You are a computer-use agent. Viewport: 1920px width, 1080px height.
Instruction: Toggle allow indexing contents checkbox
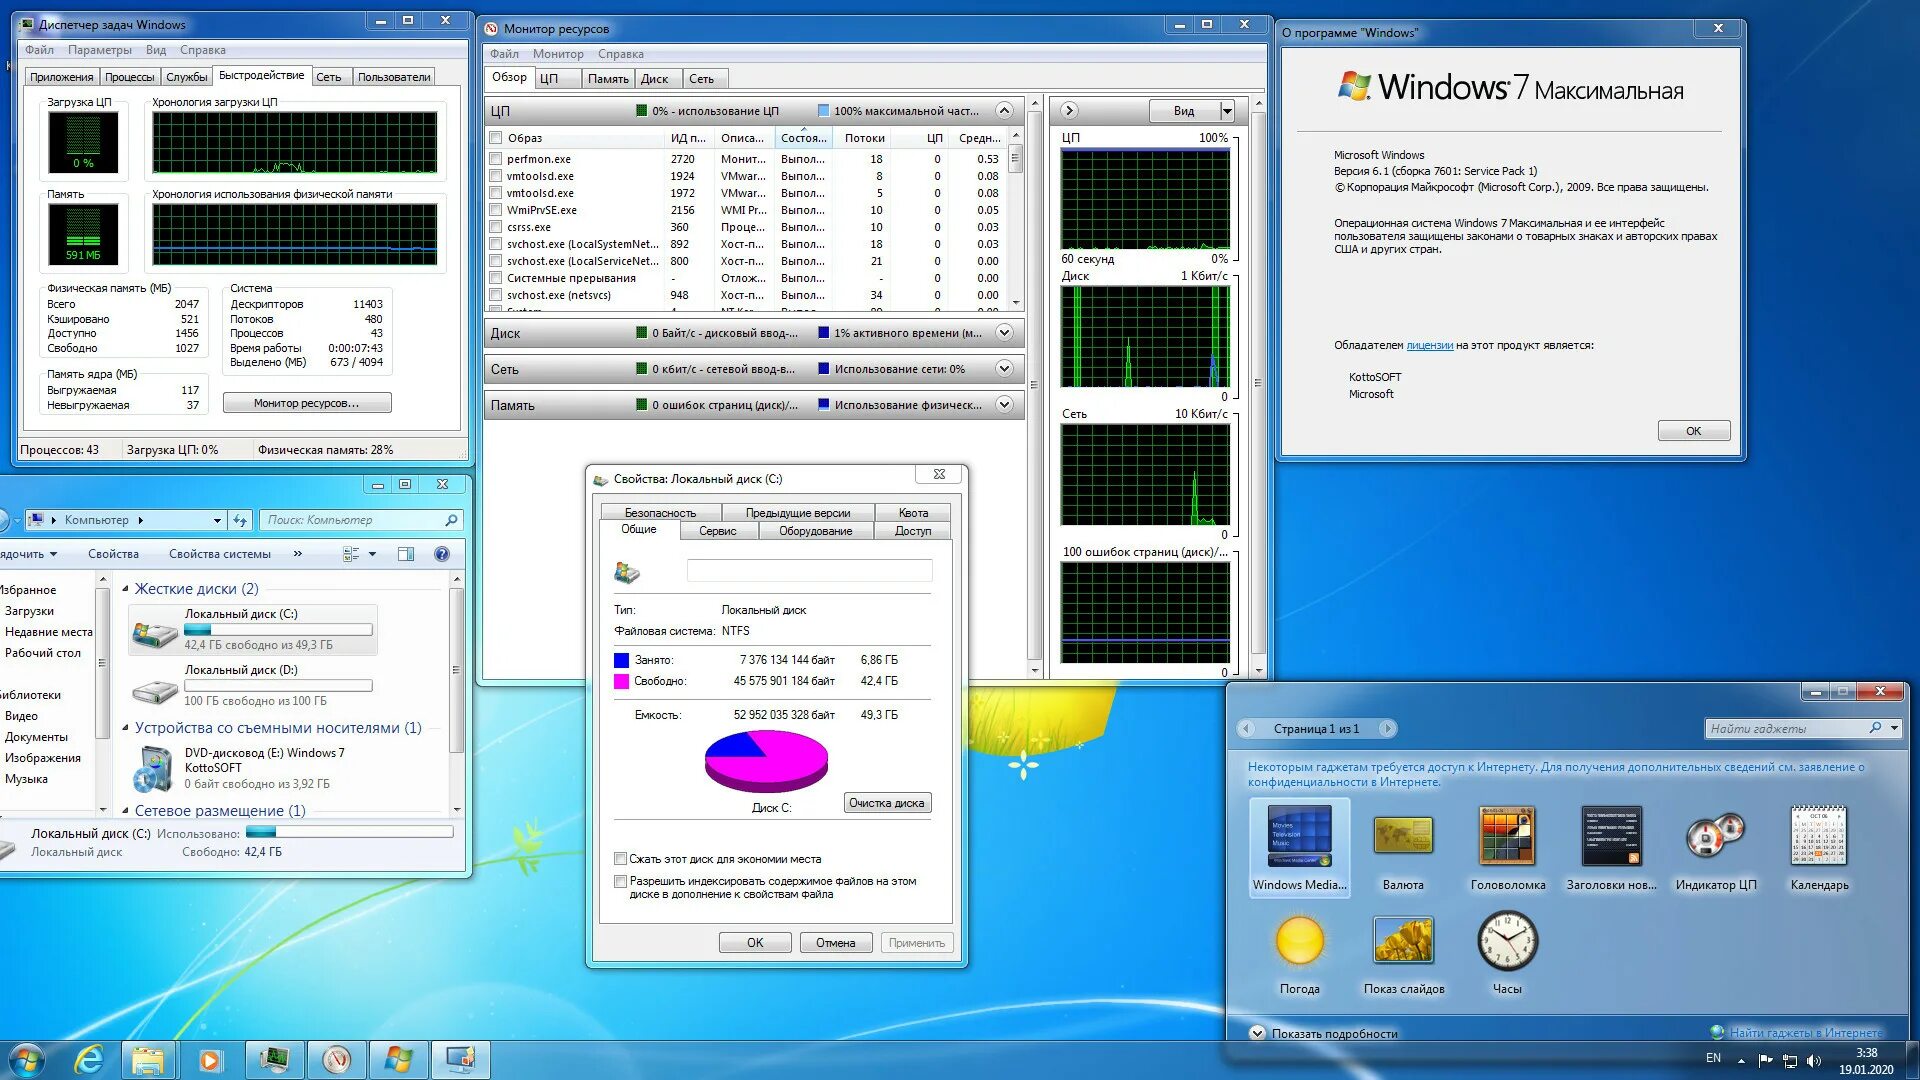[x=620, y=881]
